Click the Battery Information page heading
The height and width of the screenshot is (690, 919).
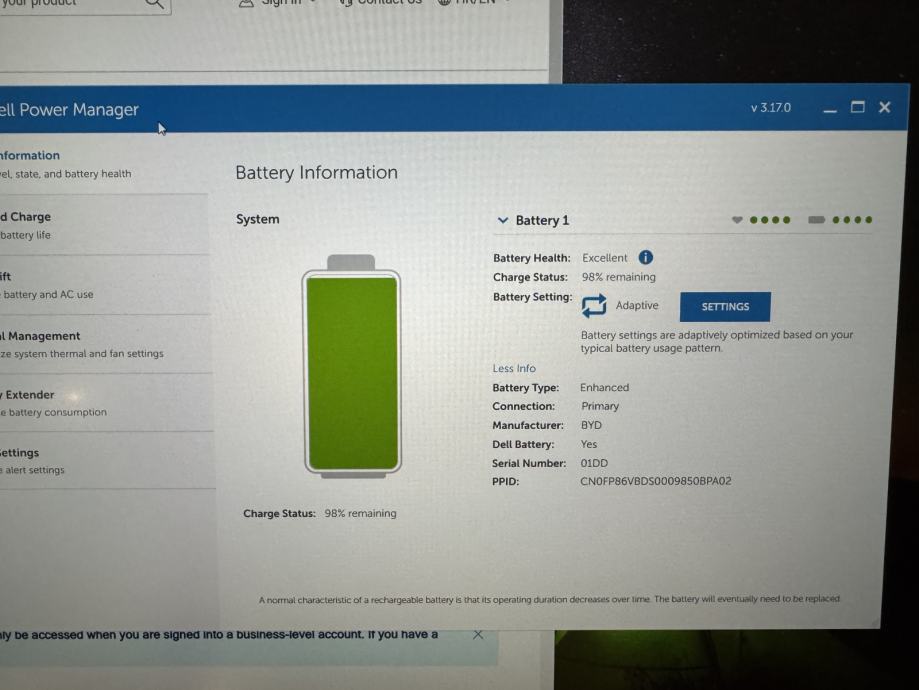(316, 173)
